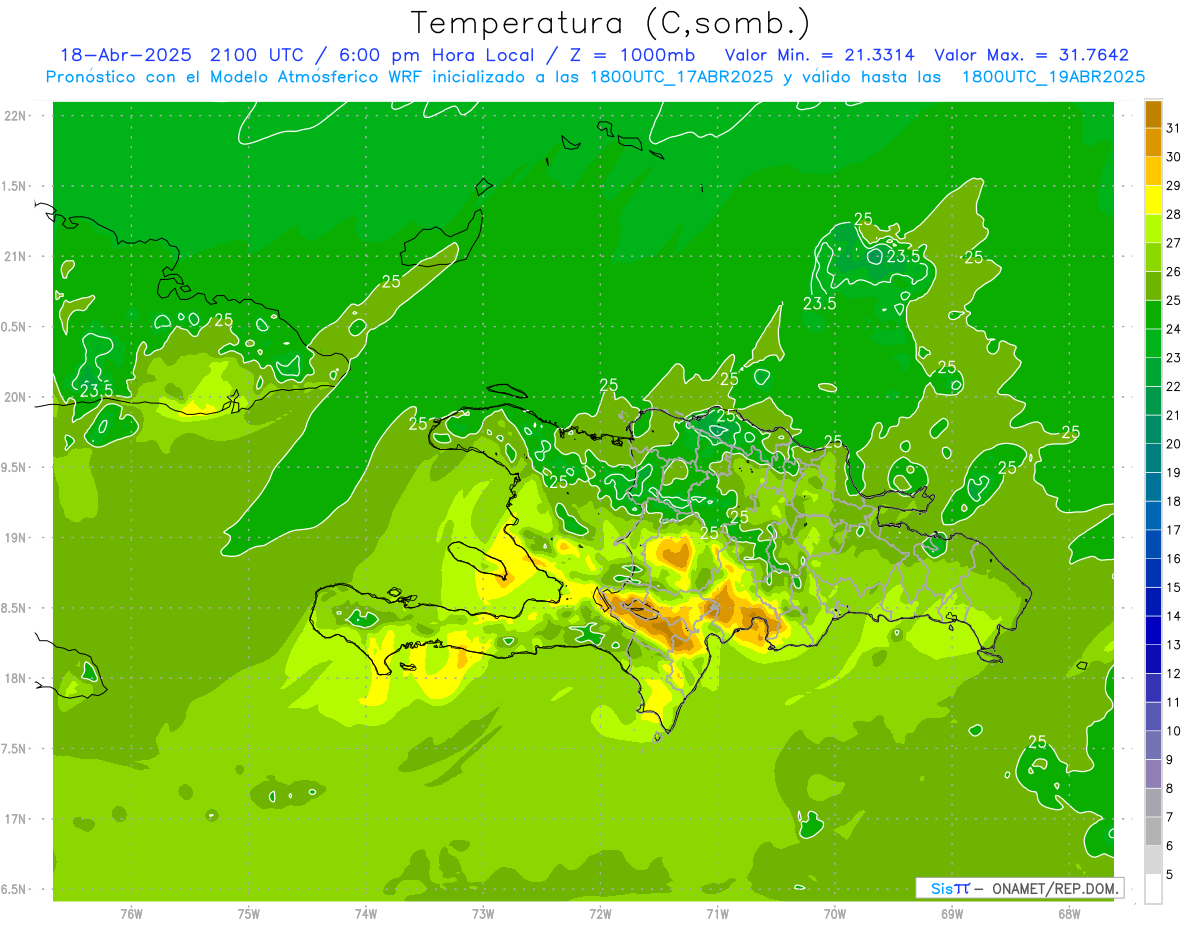Screen dimensions: 1200x927
Task: Select the 'Z = 1000mb' level text
Action: 632,55
